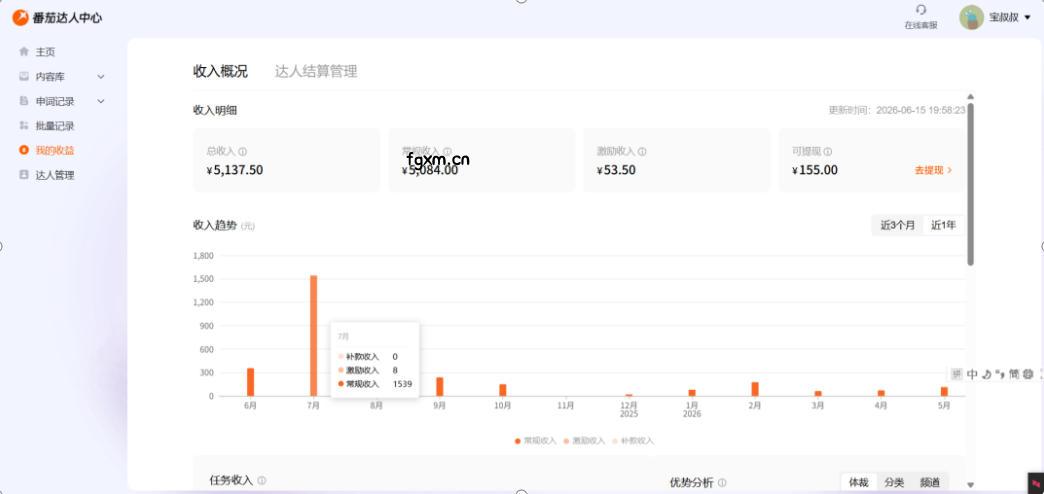Expand the 内容库 chevron
Image resolution: width=1044 pixels, height=494 pixels.
pyautogui.click(x=101, y=77)
